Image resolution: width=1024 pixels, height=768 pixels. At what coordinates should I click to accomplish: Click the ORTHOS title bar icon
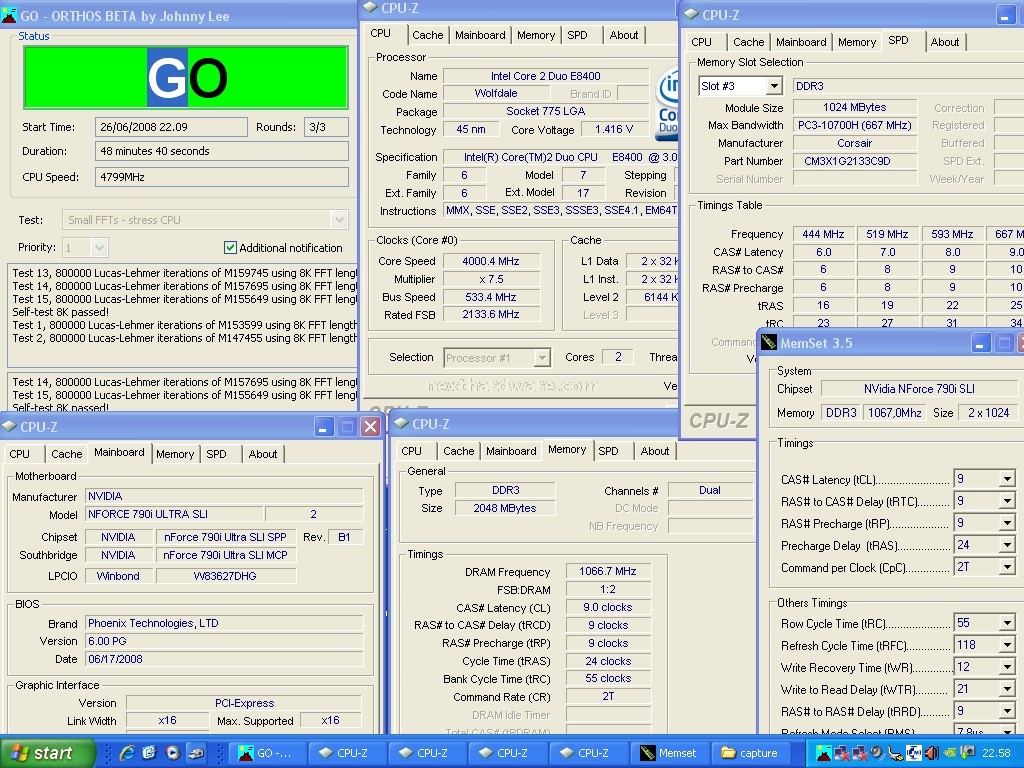(9, 16)
